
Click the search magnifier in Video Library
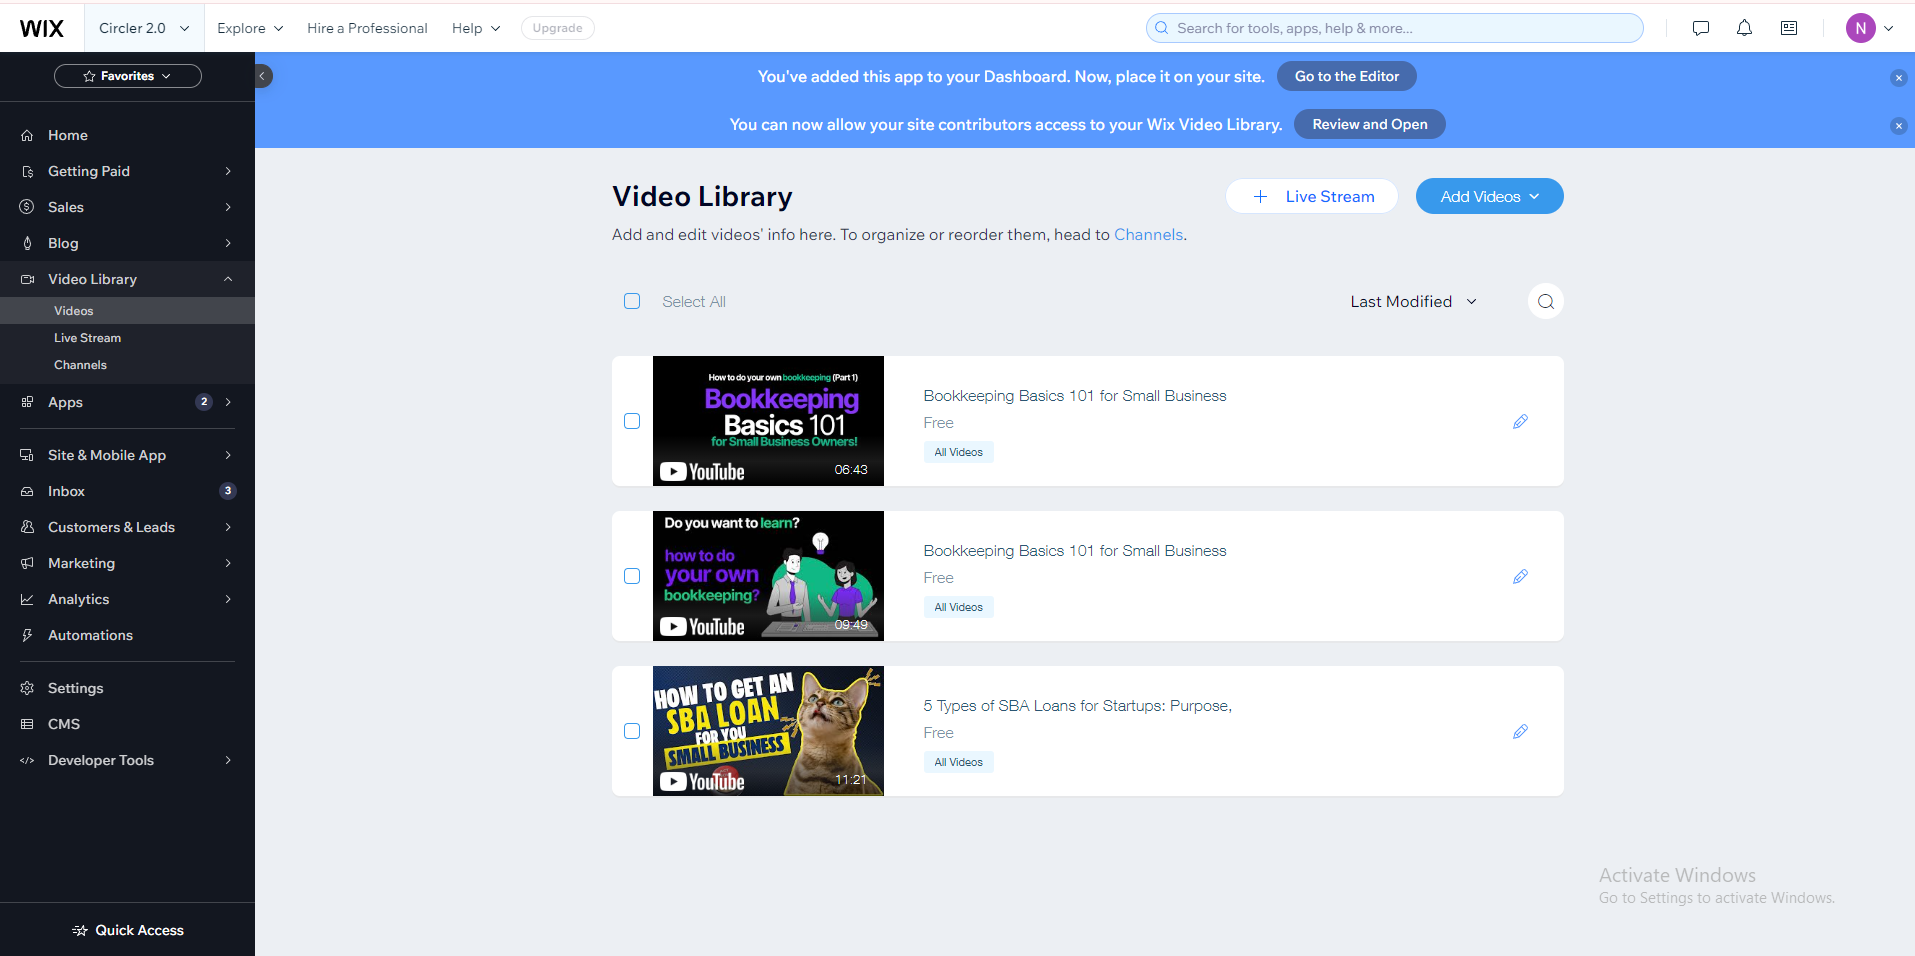point(1545,301)
